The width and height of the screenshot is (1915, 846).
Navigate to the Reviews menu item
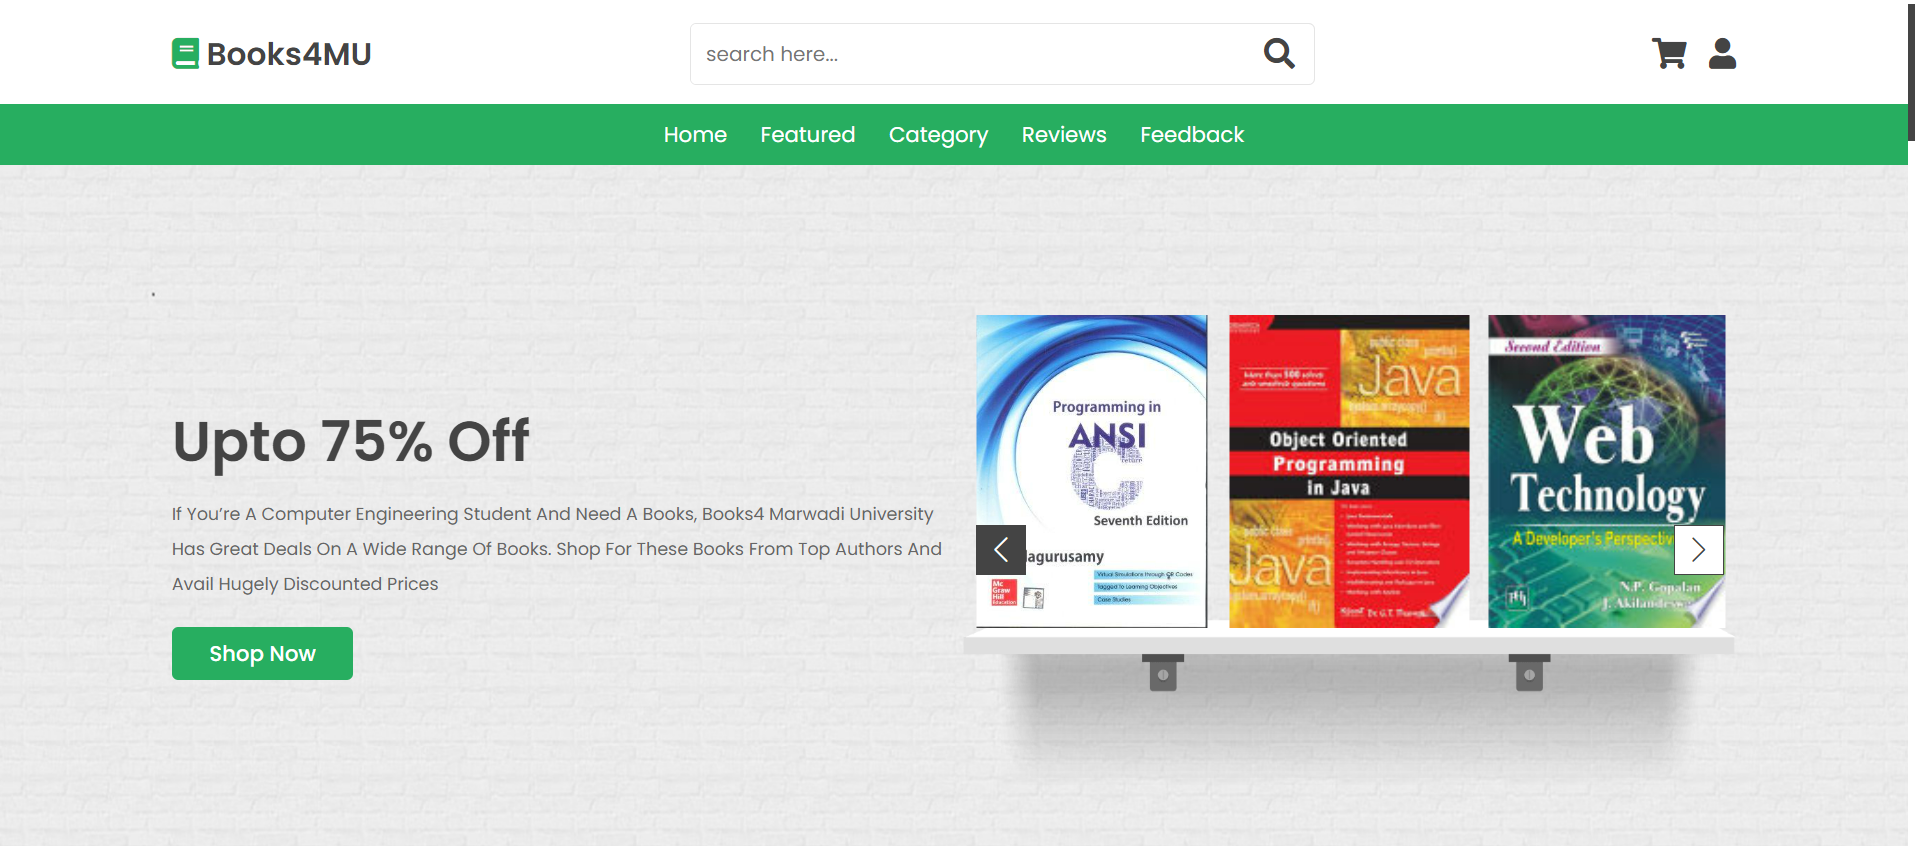(x=1064, y=134)
